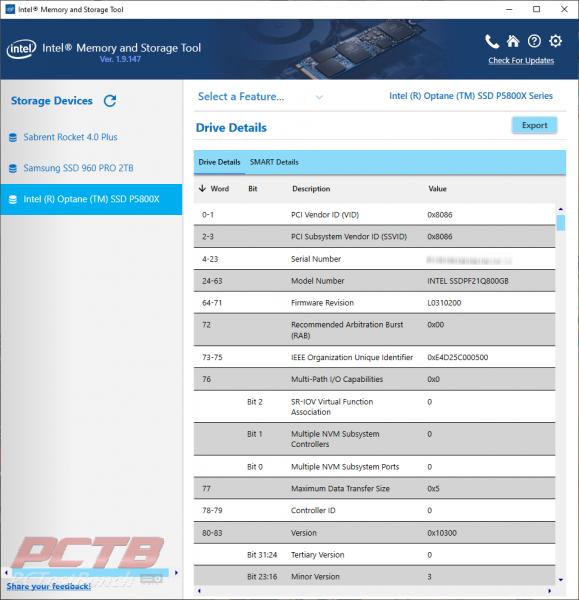Image resolution: width=579 pixels, height=600 pixels.
Task: Click the Intel Optane P5800X drive icon
Action: point(13,199)
